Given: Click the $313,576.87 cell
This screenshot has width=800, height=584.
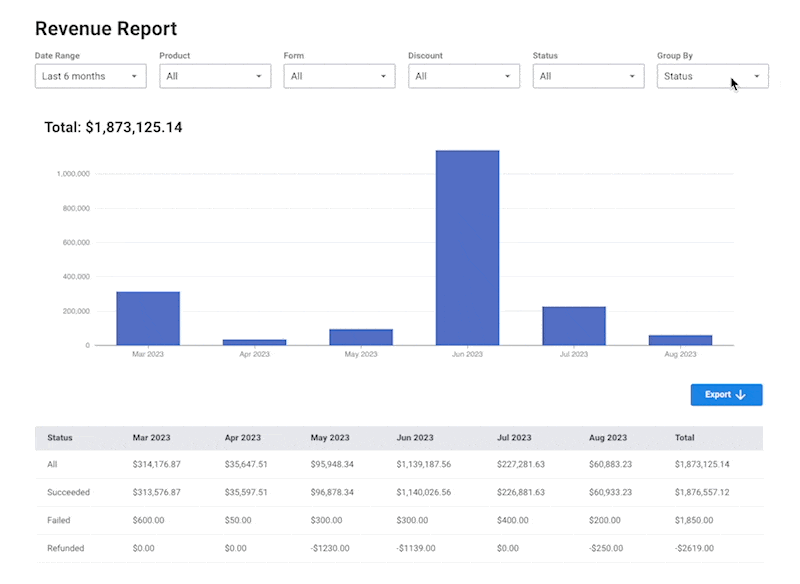Looking at the screenshot, I should pyautogui.click(x=157, y=492).
